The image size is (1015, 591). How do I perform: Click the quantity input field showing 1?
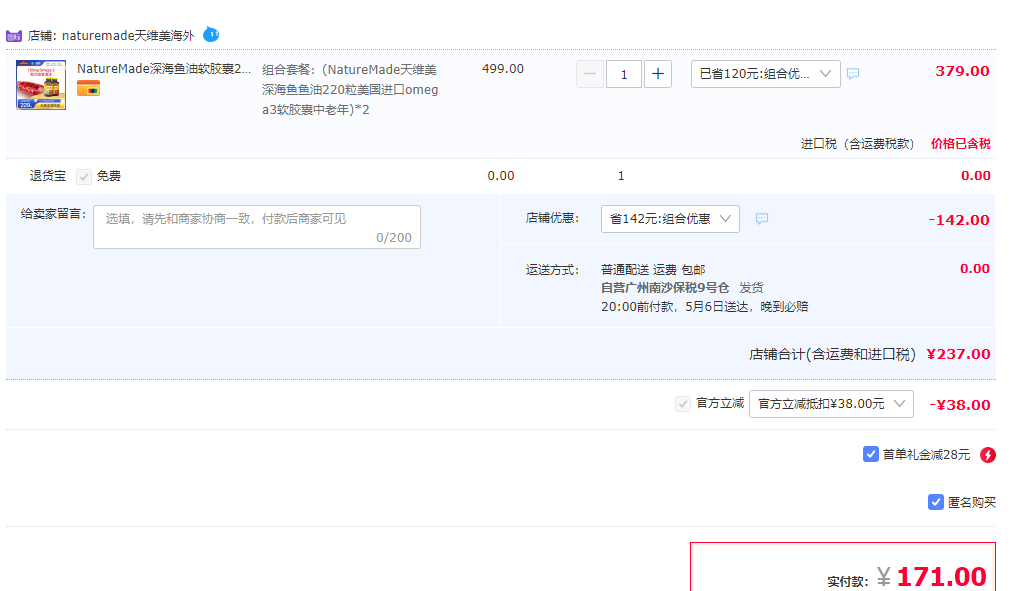tap(624, 74)
